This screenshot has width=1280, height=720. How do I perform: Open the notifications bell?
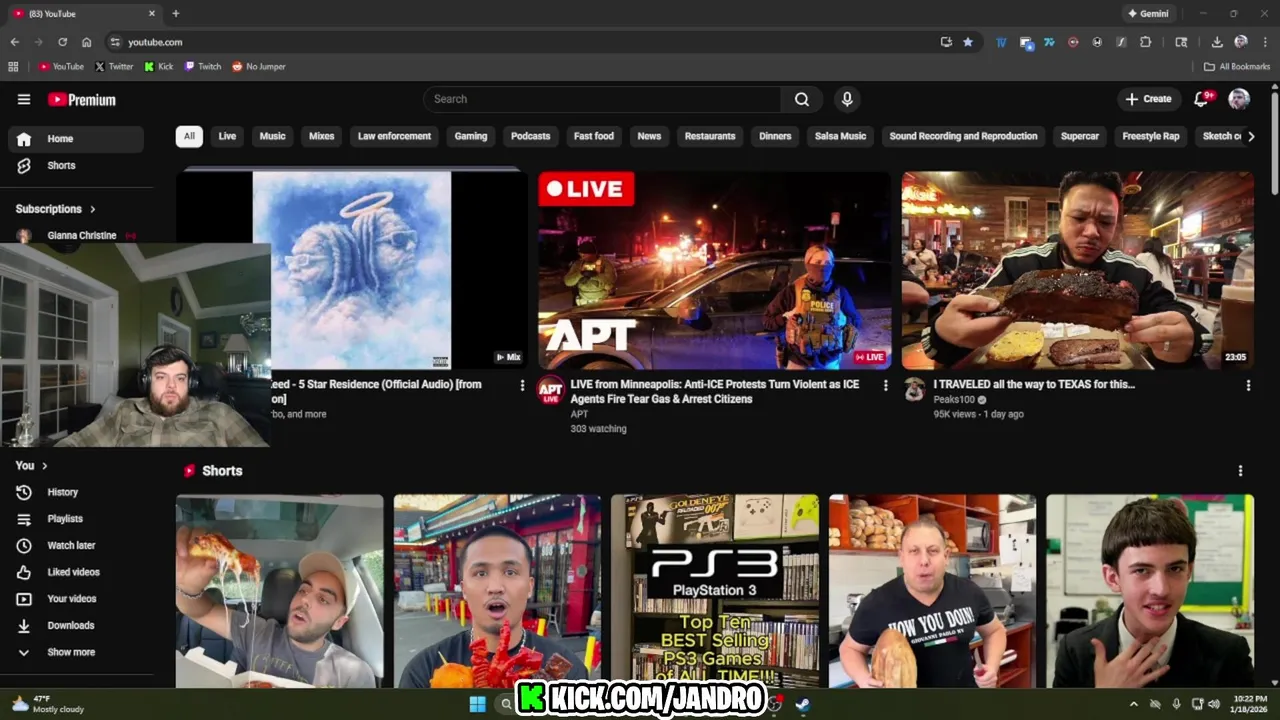coord(1202,99)
